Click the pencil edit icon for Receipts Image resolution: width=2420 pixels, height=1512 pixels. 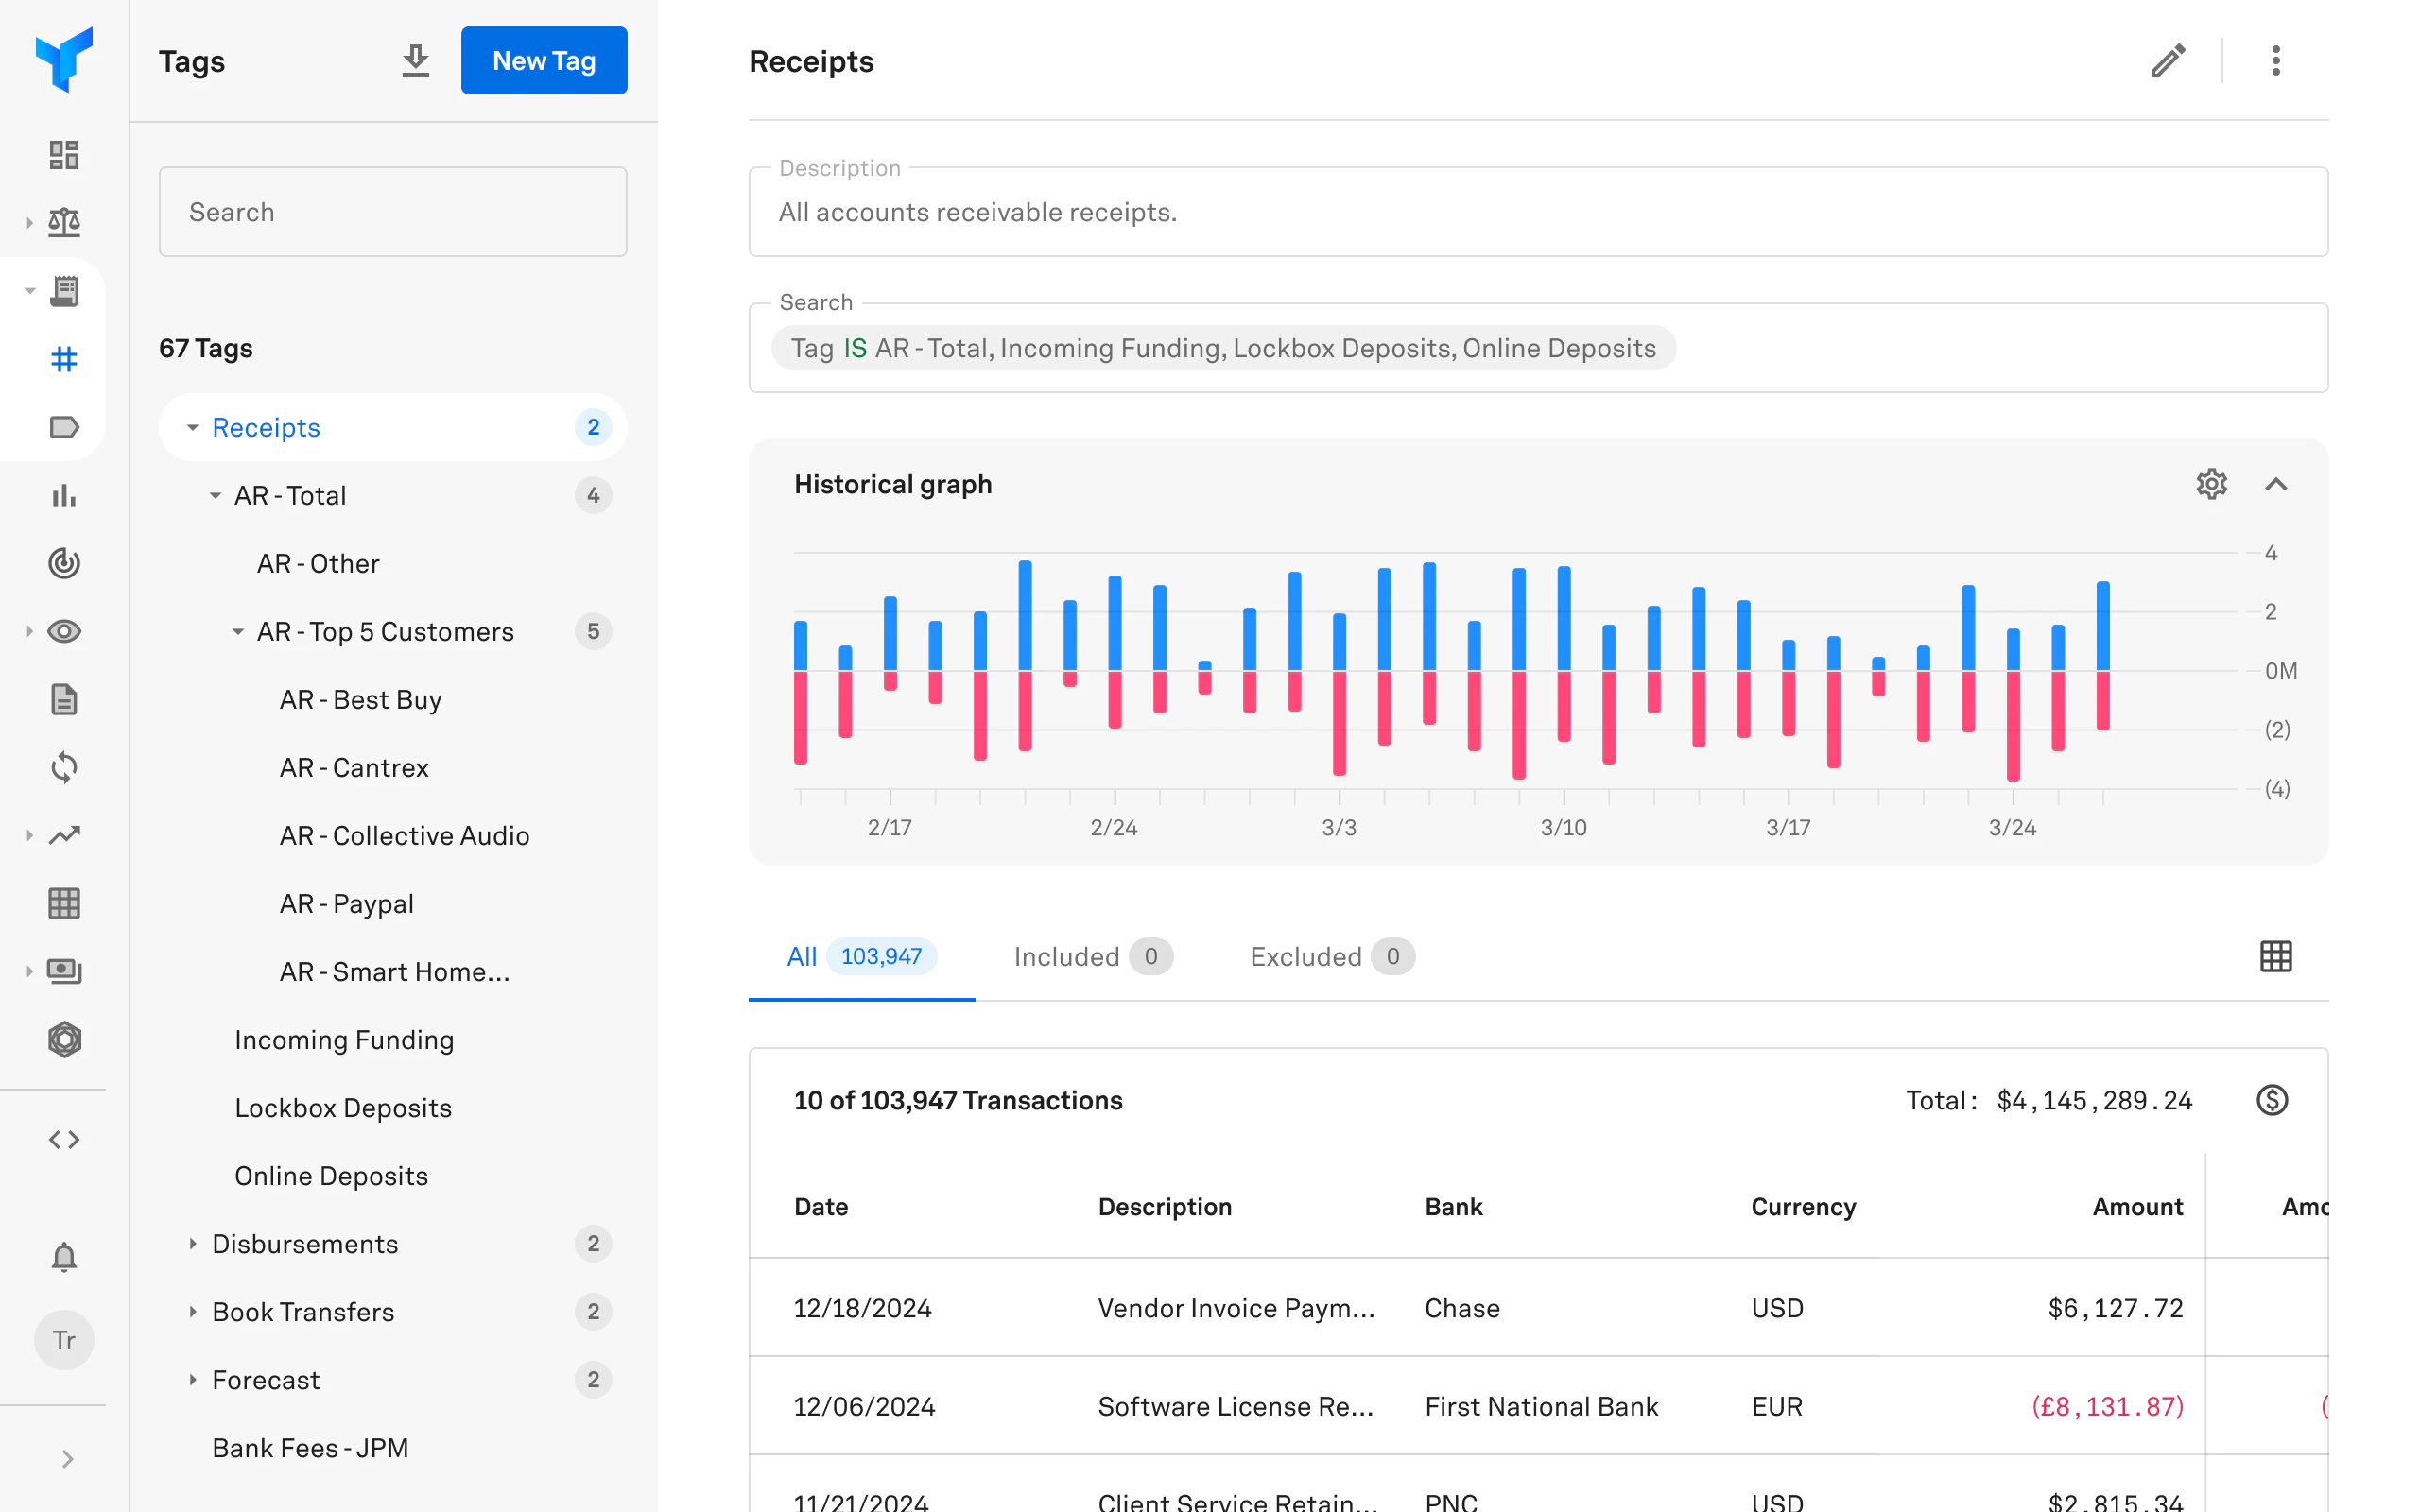(x=2167, y=61)
